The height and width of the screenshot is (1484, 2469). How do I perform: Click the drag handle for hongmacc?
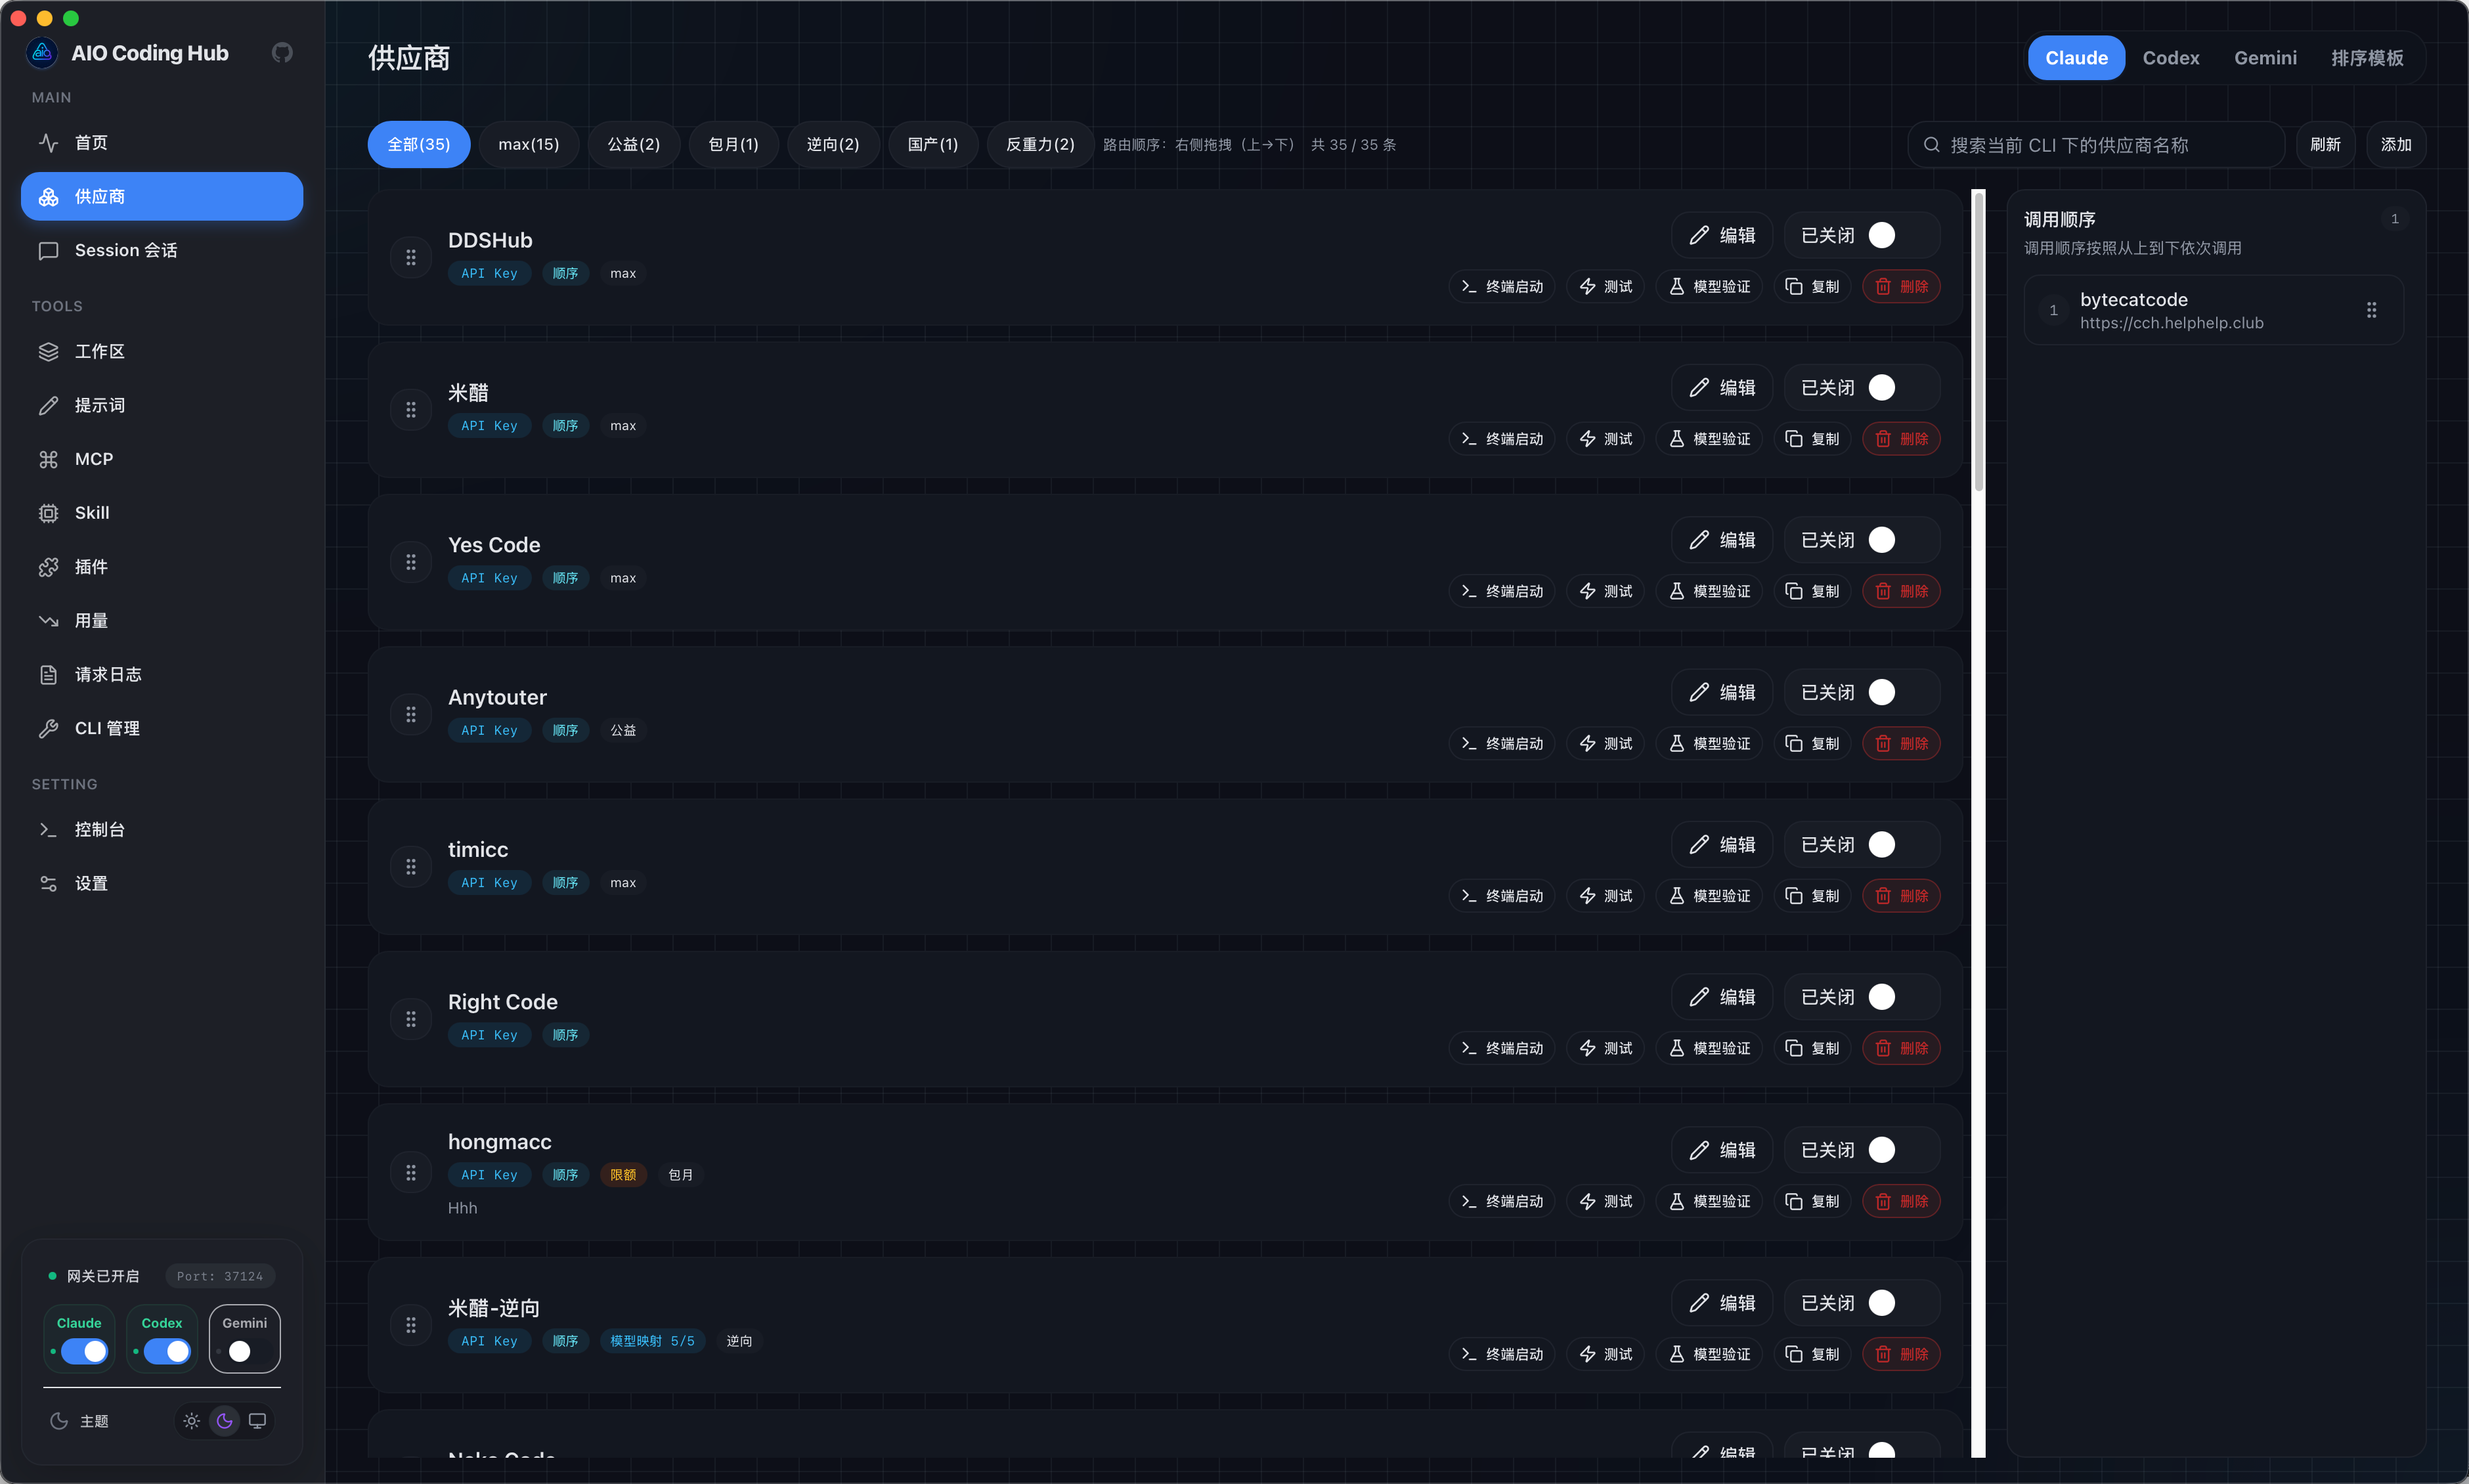point(411,1173)
